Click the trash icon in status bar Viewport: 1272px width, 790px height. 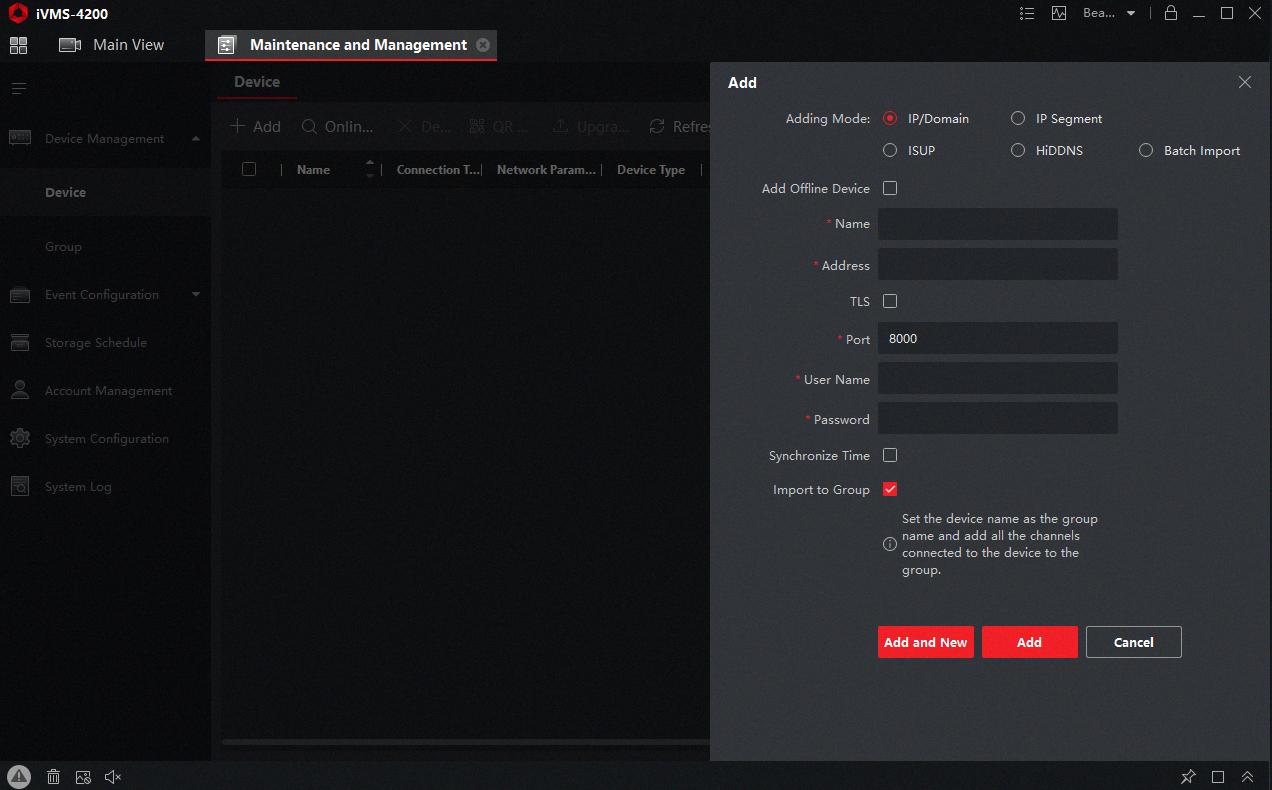click(54, 777)
